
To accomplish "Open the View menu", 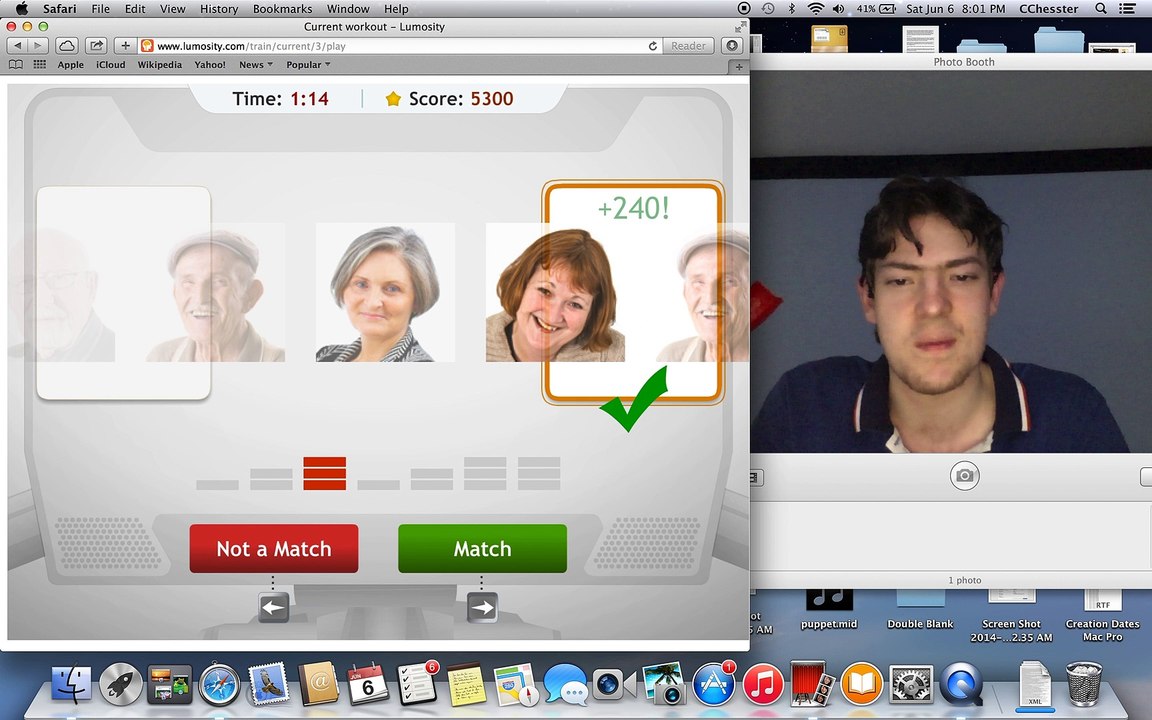I will pos(173,9).
